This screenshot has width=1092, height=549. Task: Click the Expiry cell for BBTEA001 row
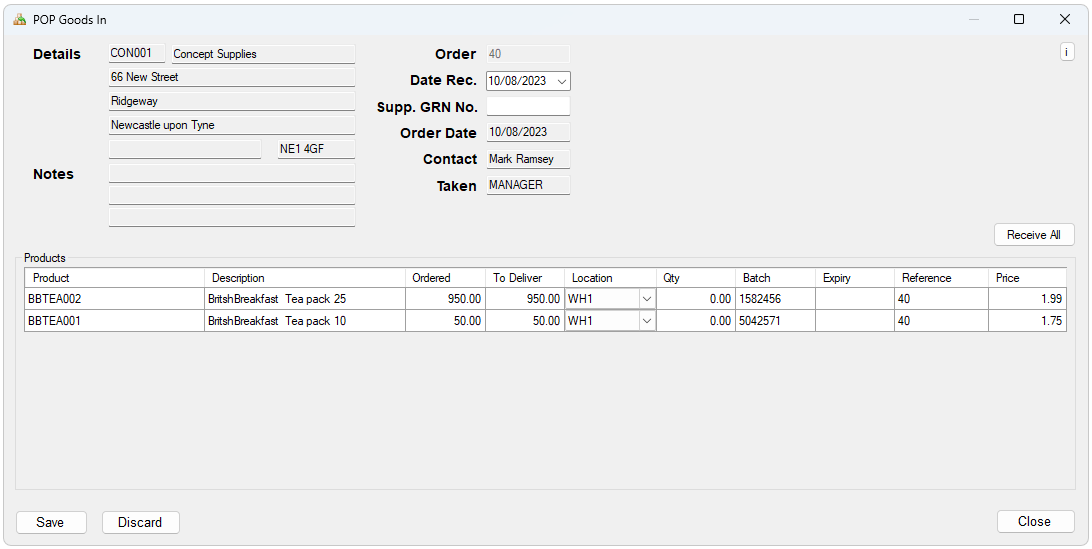854,321
